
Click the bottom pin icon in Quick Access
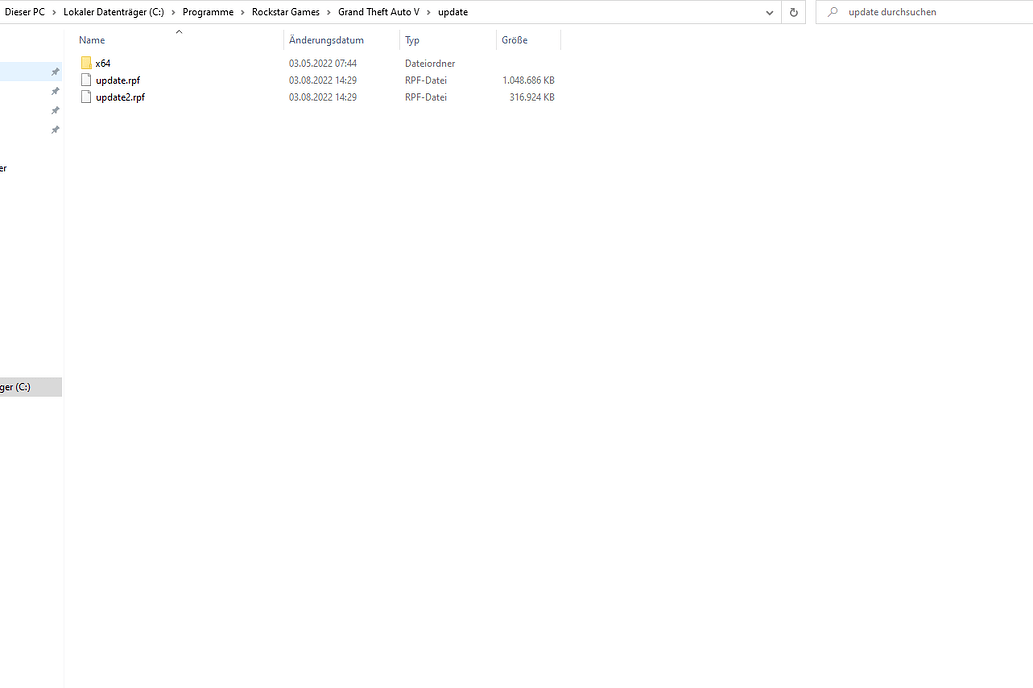tap(55, 129)
